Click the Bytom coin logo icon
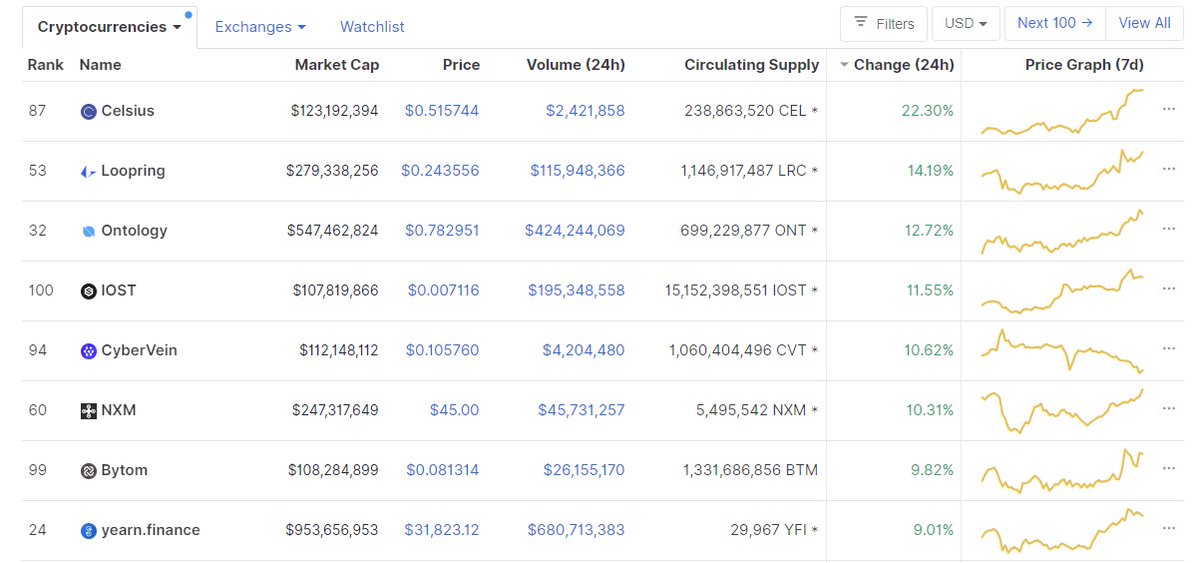Viewport: 1200px width, 563px height. tap(88, 471)
